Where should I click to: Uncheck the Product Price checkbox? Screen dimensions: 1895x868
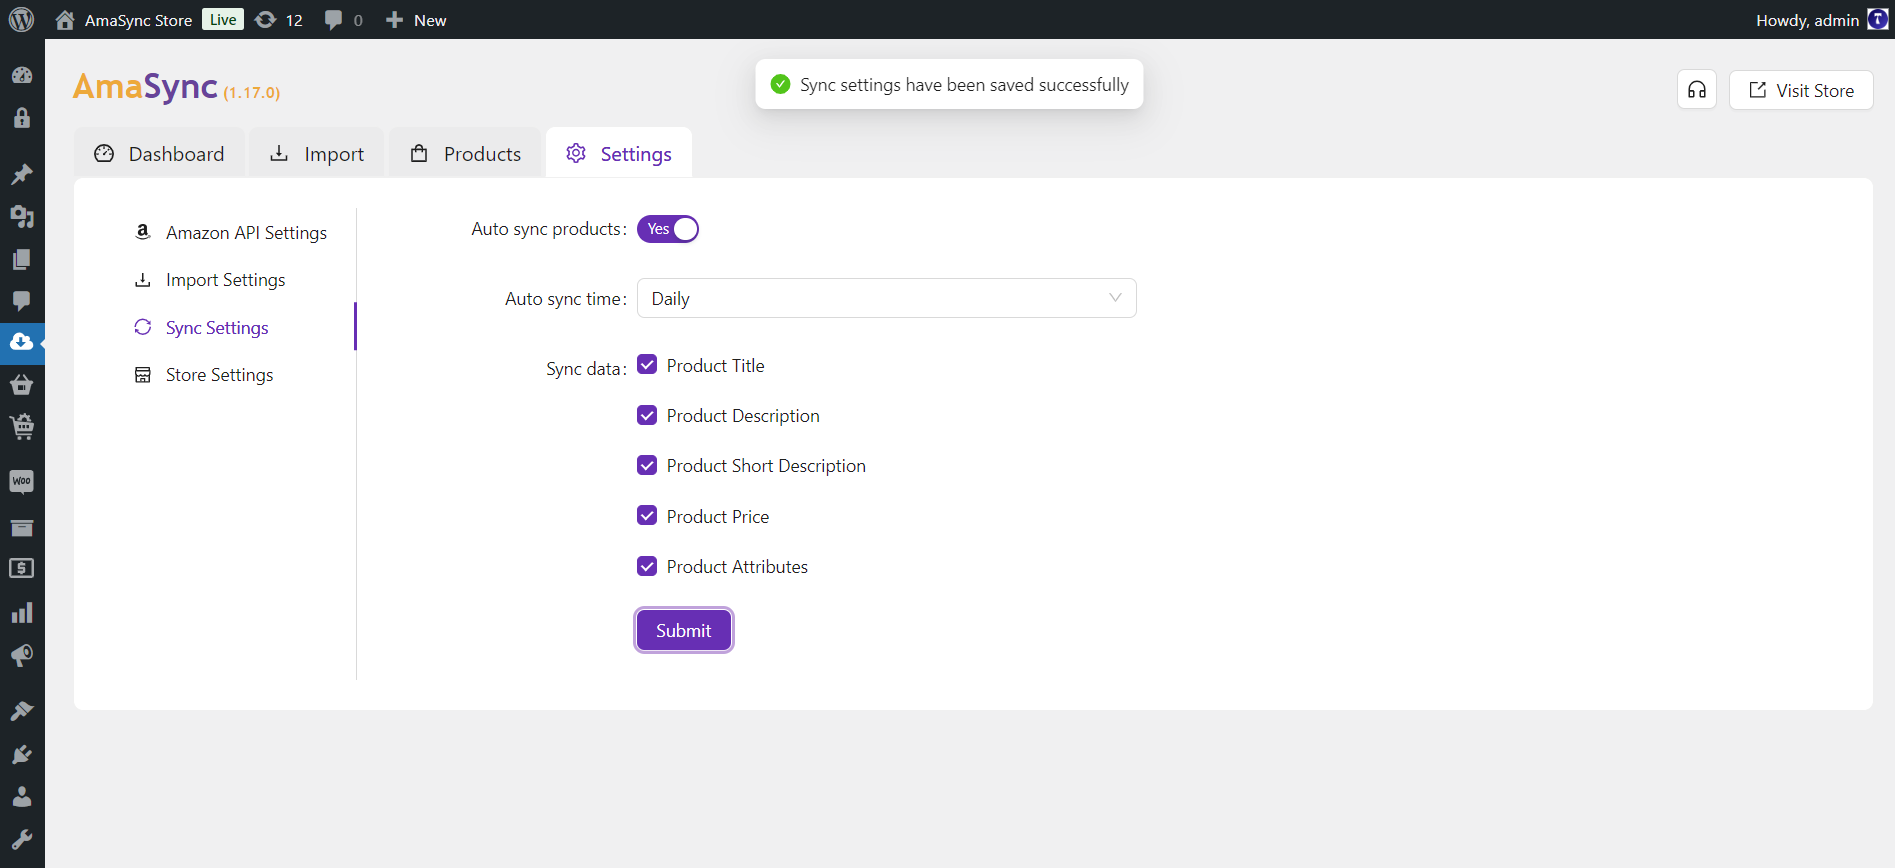pyautogui.click(x=647, y=516)
